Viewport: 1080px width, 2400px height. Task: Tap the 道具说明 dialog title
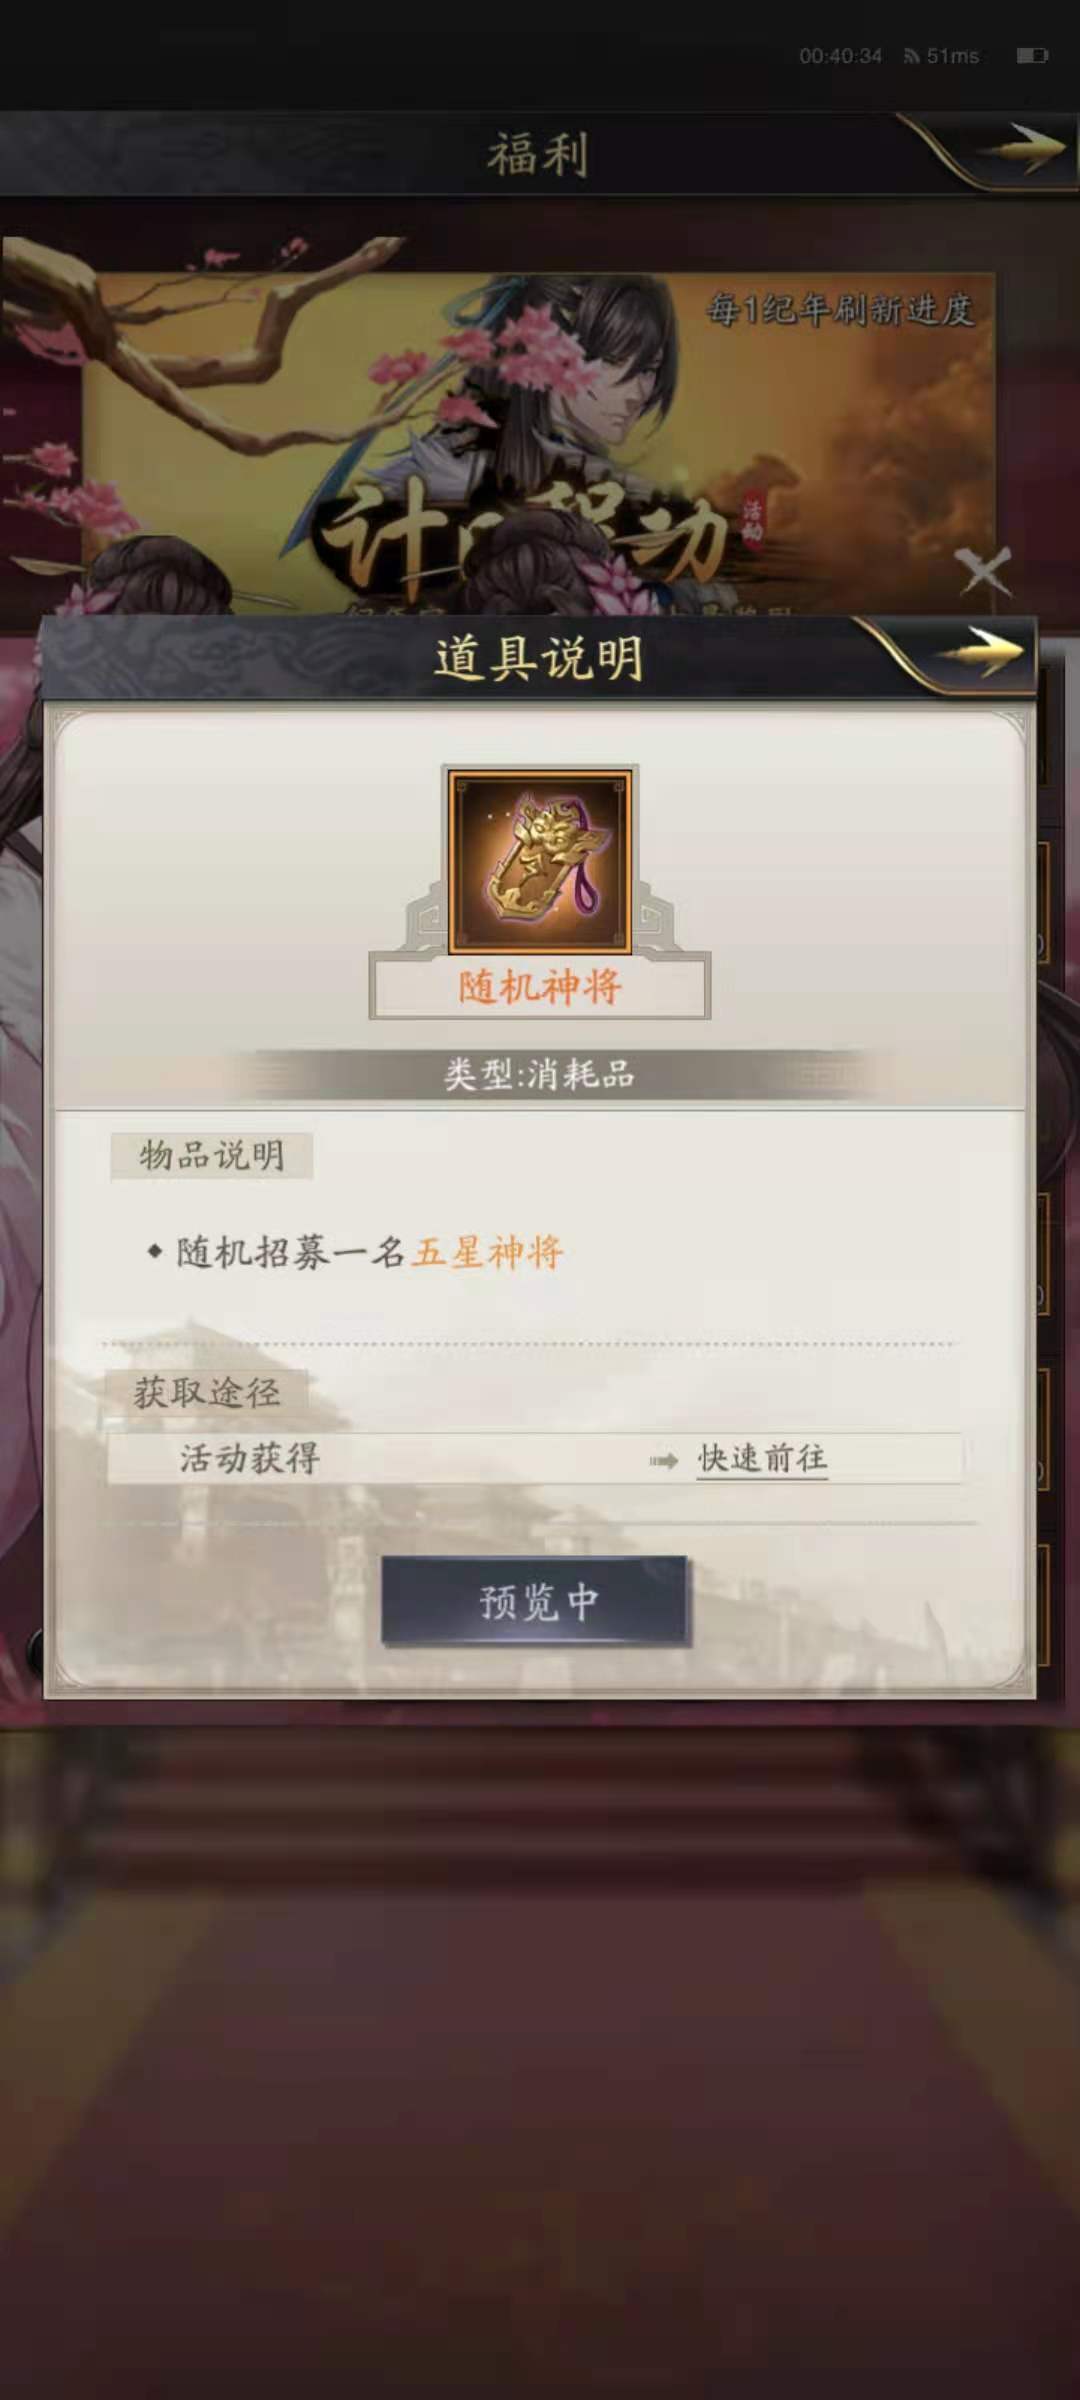tap(538, 658)
